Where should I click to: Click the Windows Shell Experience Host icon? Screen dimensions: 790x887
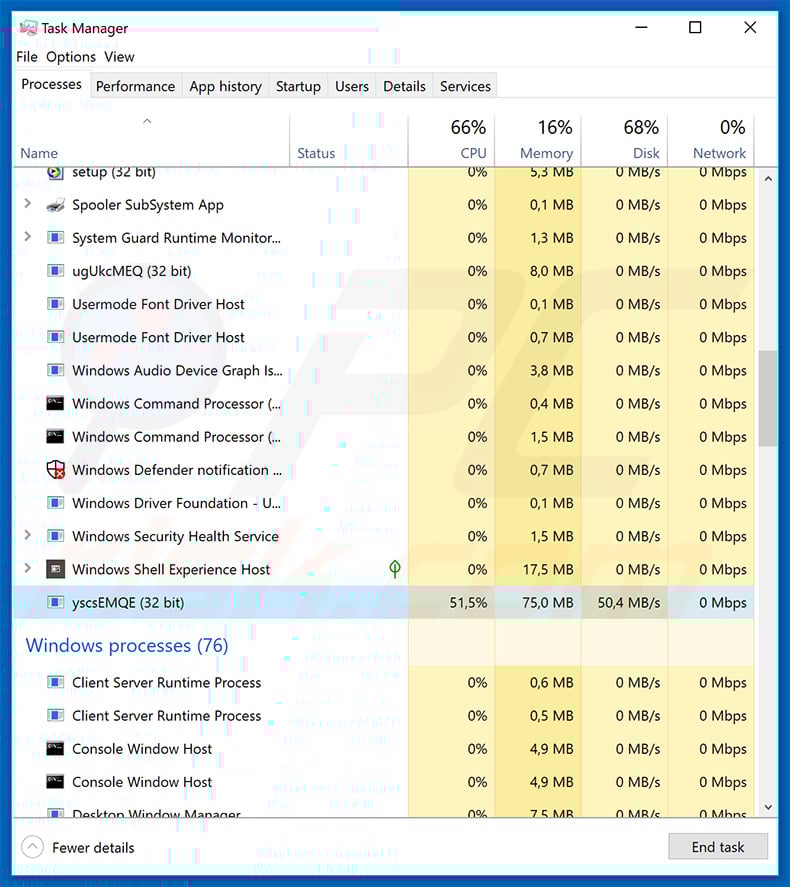(x=55, y=569)
